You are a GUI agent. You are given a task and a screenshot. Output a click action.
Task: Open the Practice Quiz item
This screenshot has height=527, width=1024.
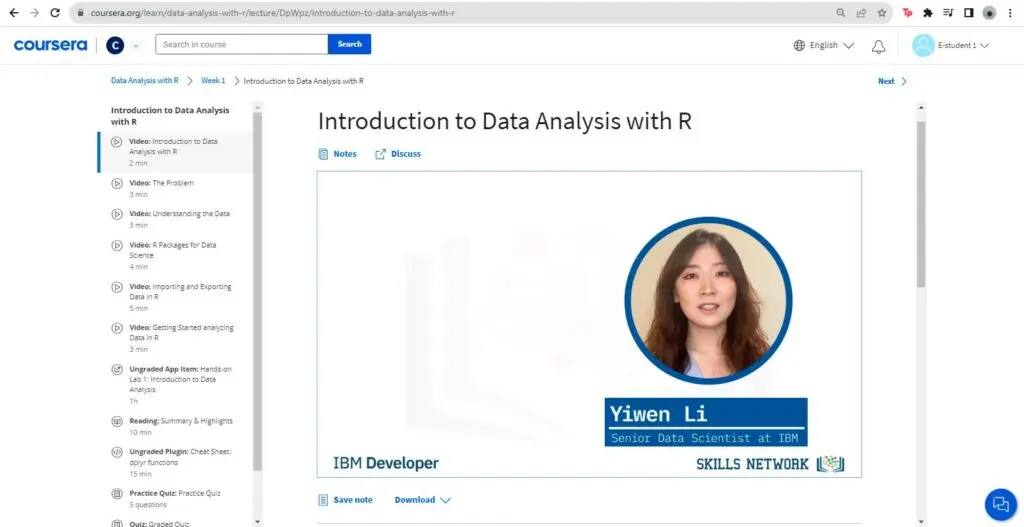(x=176, y=498)
